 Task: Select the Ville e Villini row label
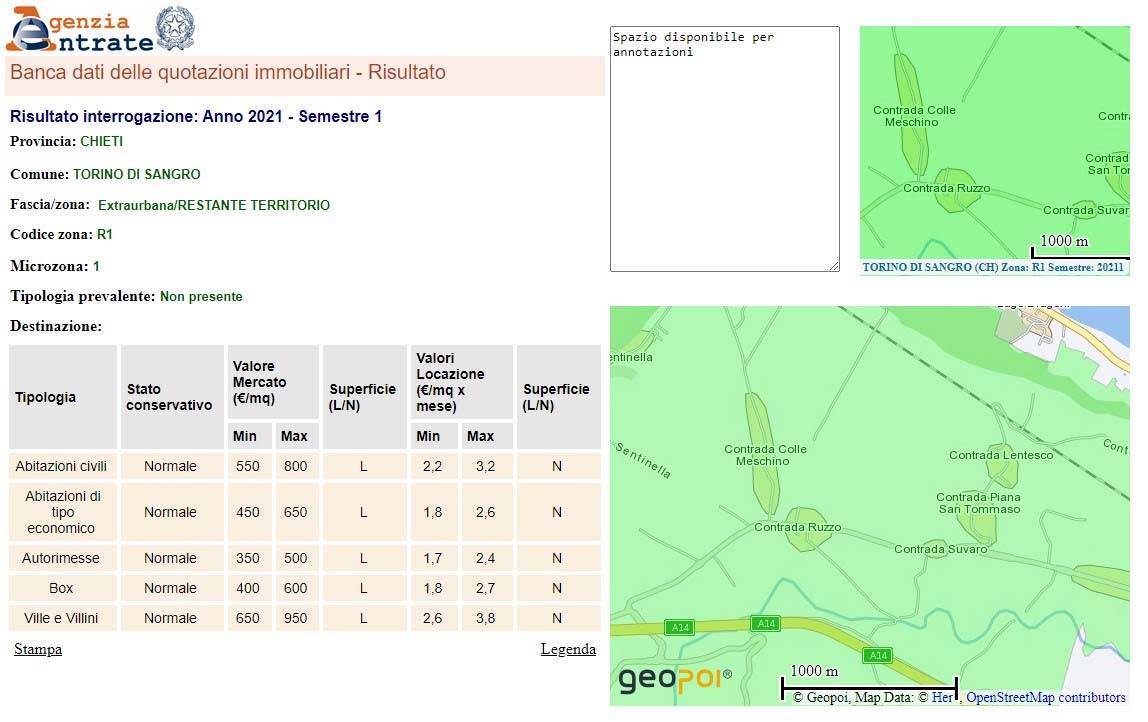tap(61, 619)
